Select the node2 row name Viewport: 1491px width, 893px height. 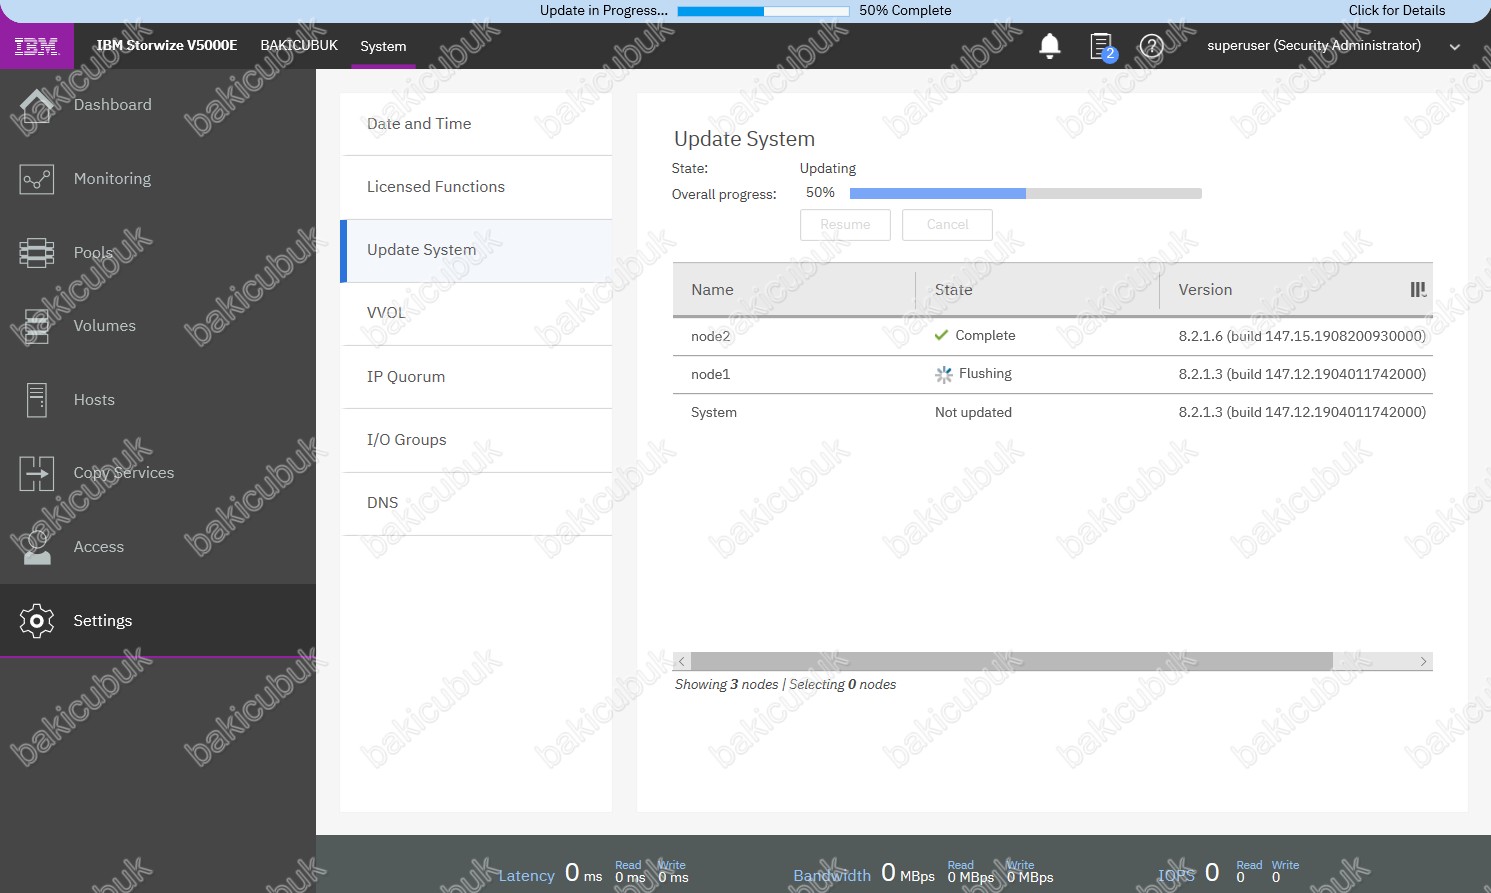[x=710, y=337]
